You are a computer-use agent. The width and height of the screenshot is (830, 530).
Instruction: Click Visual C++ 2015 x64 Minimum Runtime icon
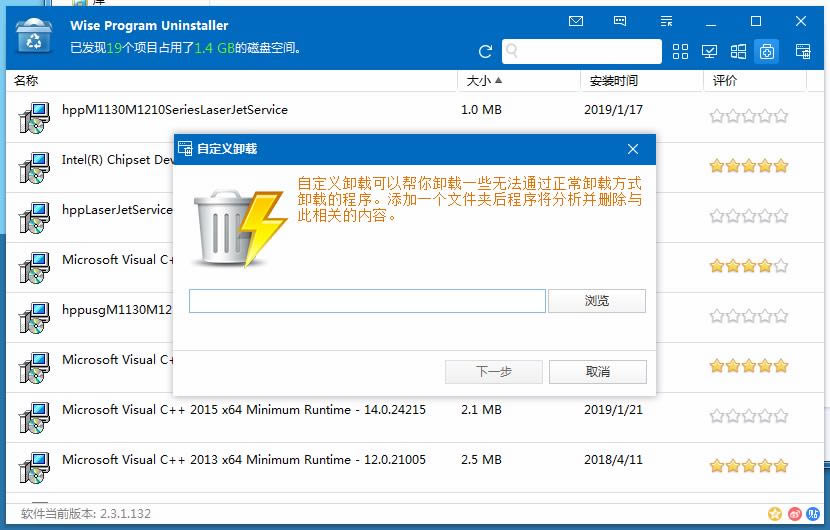click(34, 418)
